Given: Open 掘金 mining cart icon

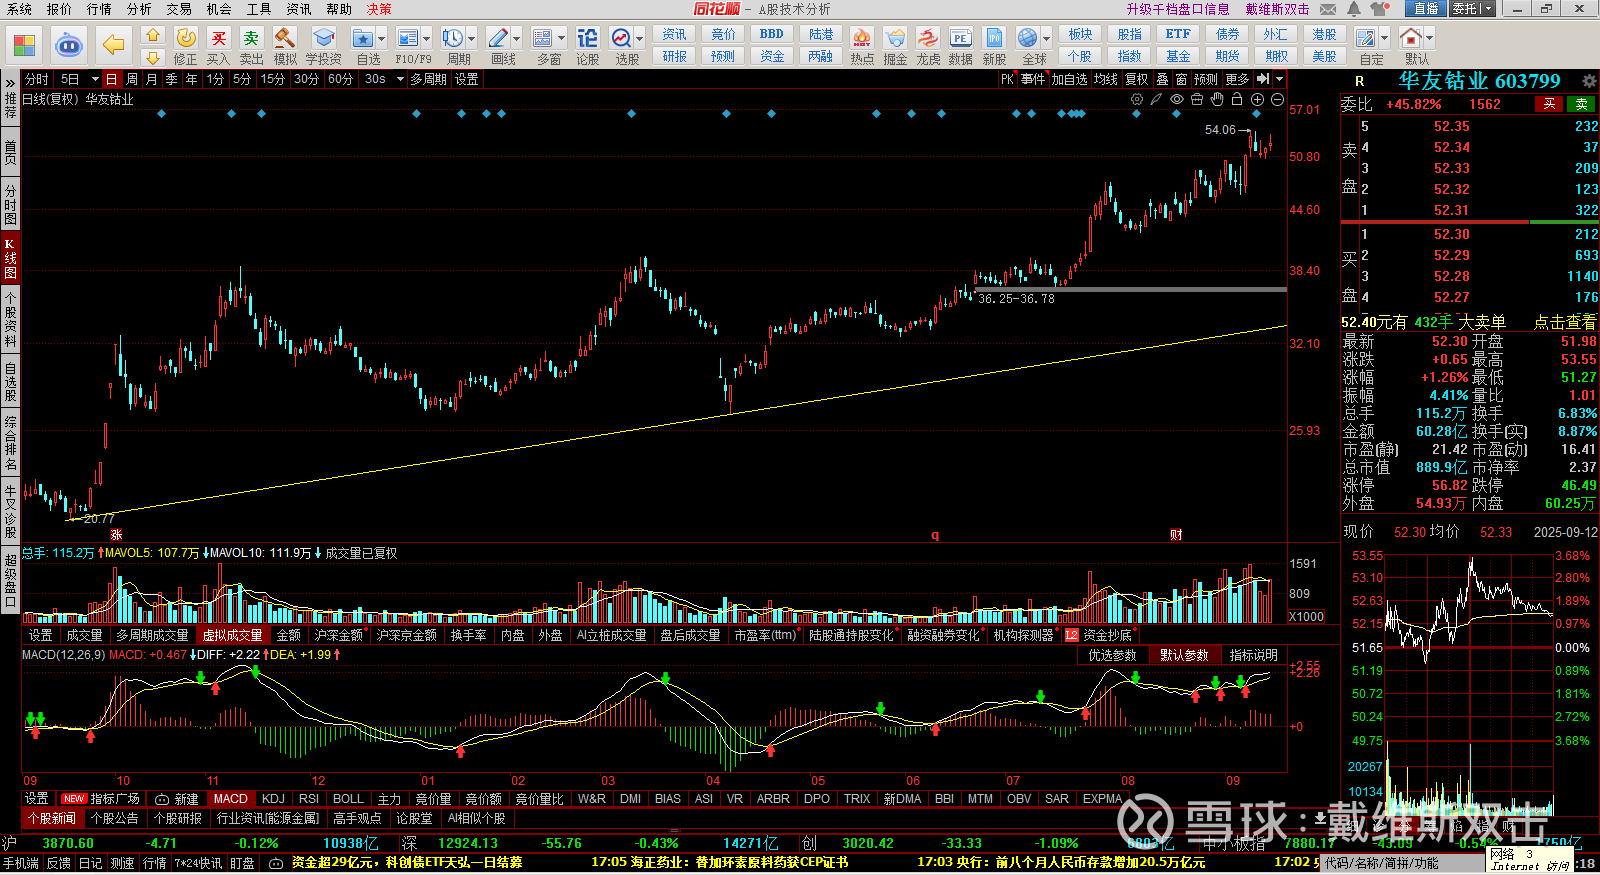Looking at the screenshot, I should click(895, 46).
